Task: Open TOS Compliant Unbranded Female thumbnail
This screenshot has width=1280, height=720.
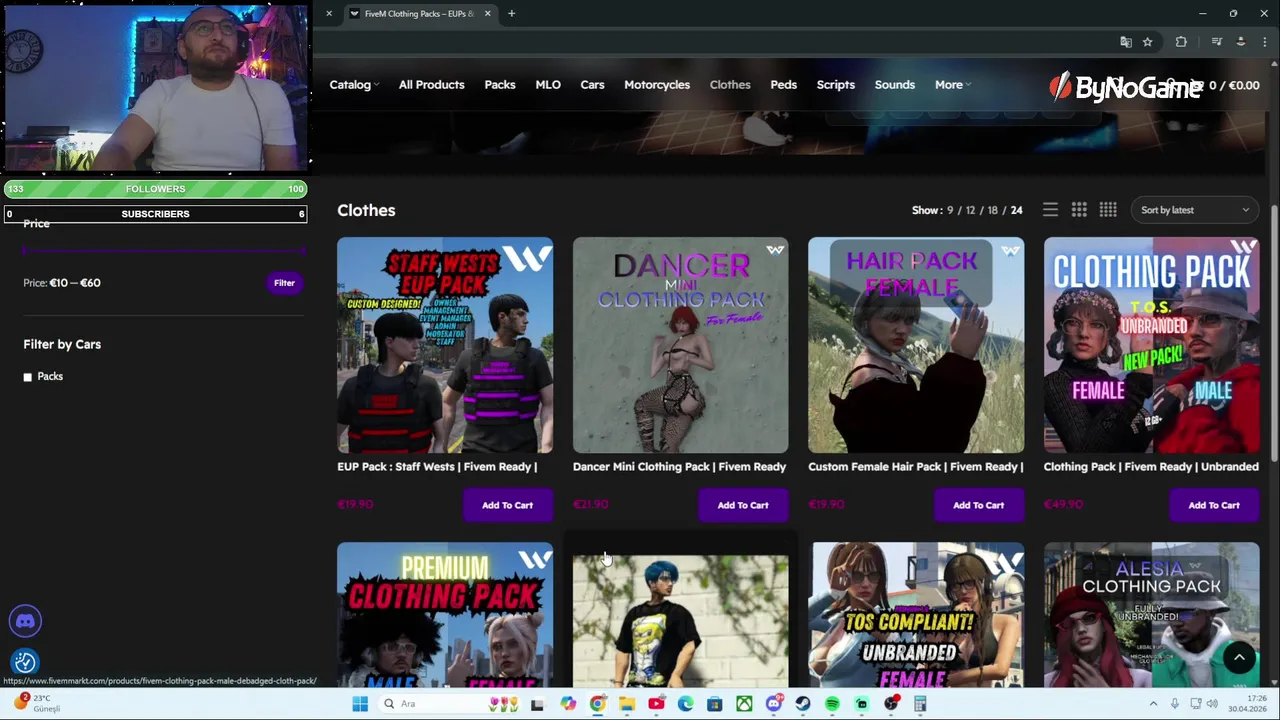Action: [916, 615]
